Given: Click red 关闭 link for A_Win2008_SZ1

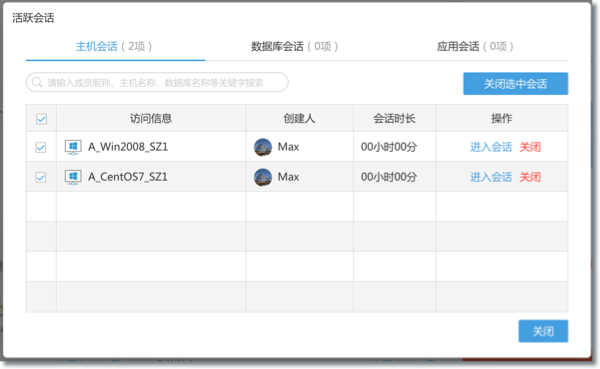Looking at the screenshot, I should [530, 147].
